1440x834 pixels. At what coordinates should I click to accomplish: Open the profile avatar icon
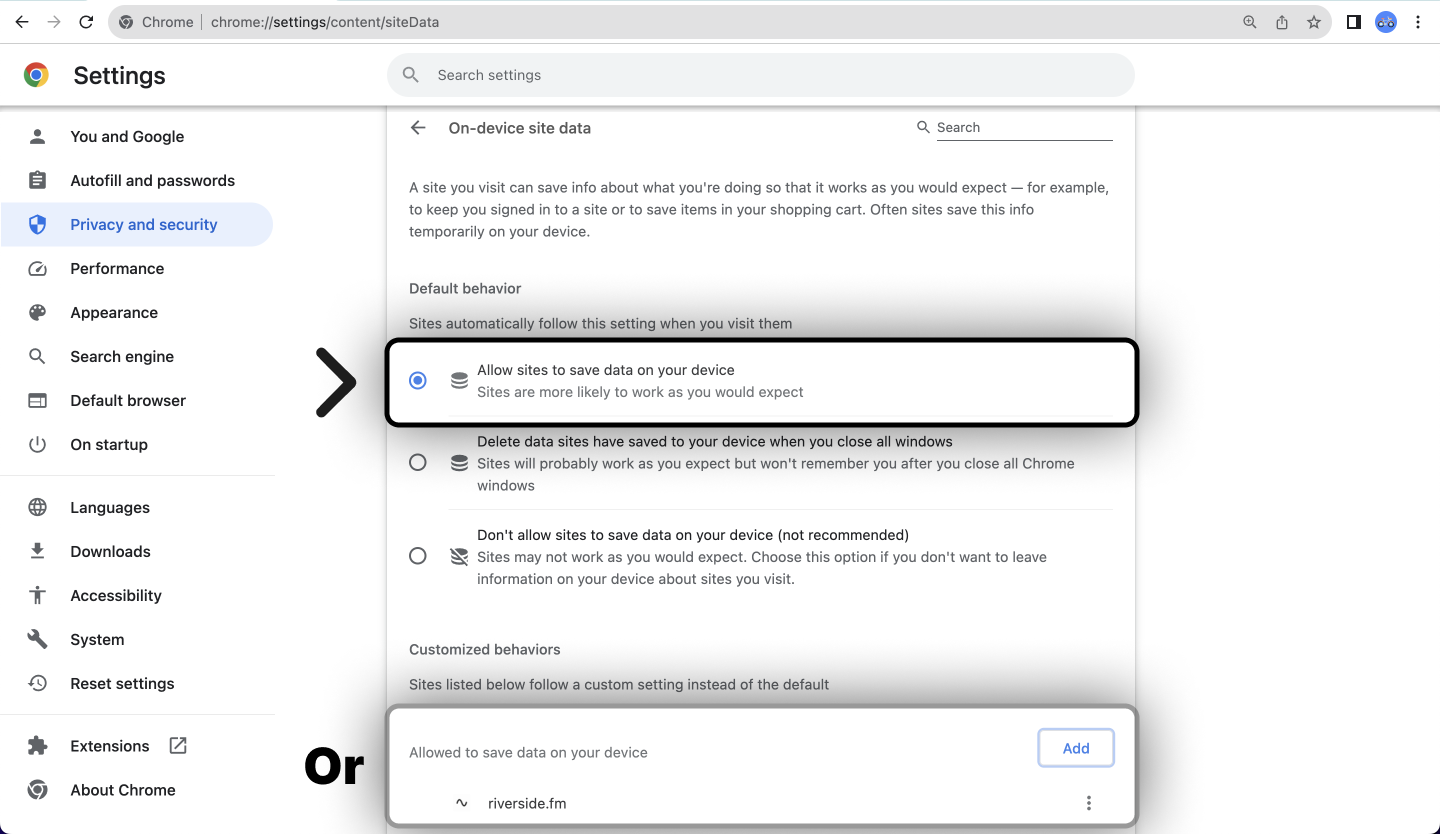[1386, 22]
